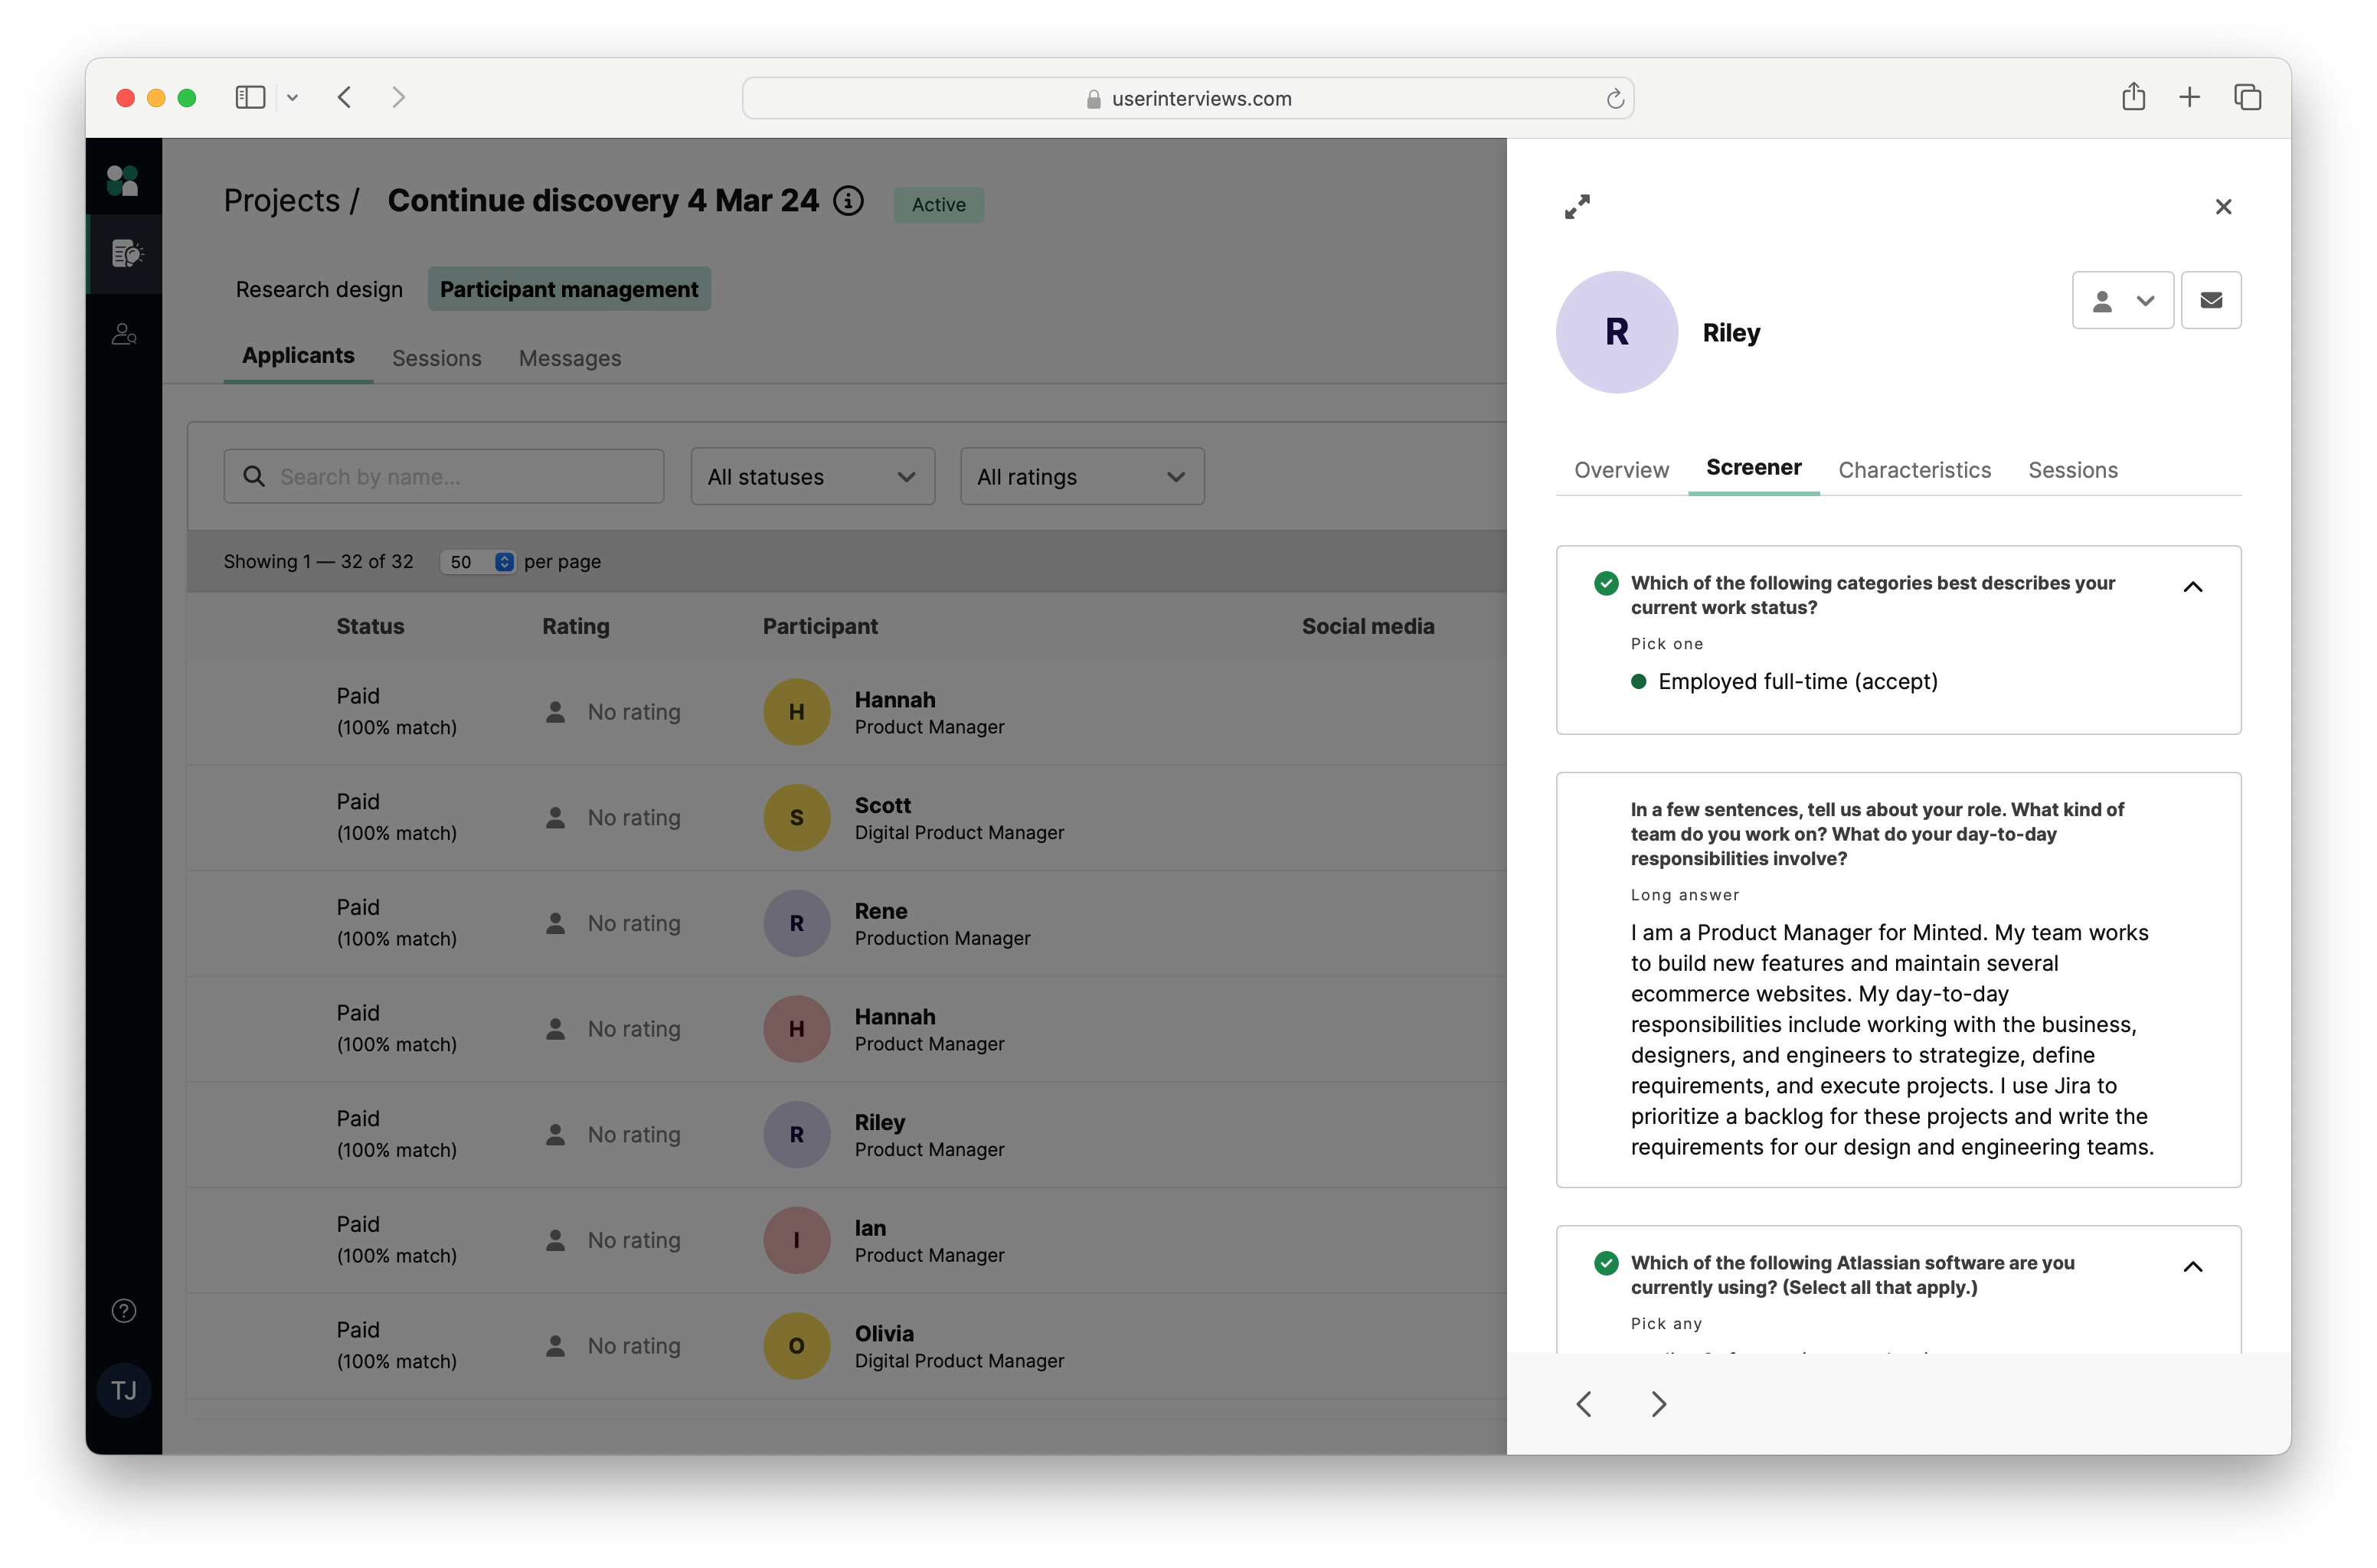
Task: Click the Search by name field
Action: (x=443, y=476)
